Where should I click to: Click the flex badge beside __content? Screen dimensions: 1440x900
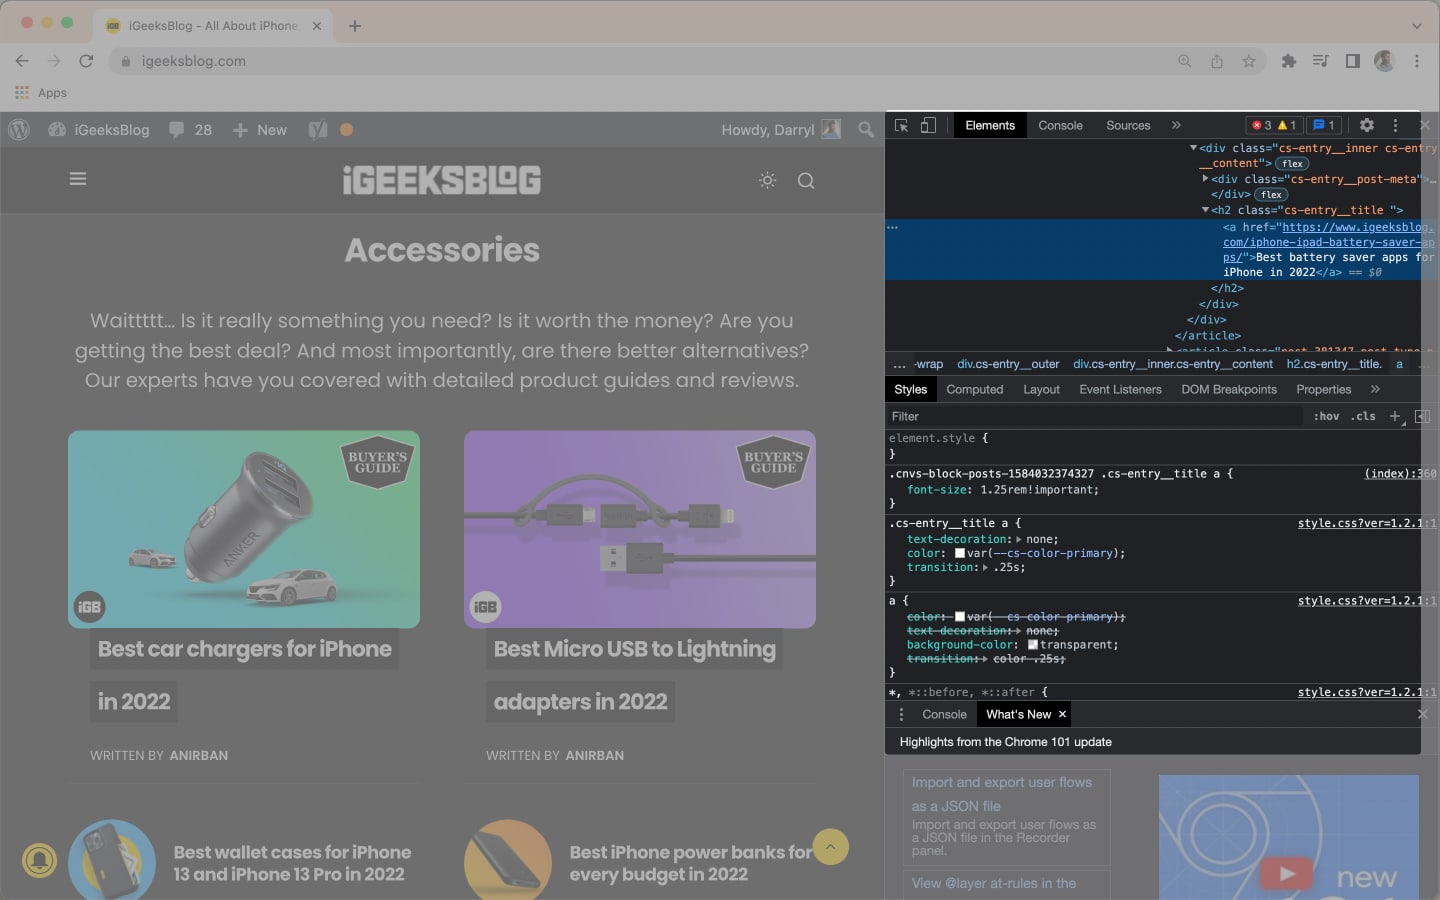pyautogui.click(x=1292, y=164)
